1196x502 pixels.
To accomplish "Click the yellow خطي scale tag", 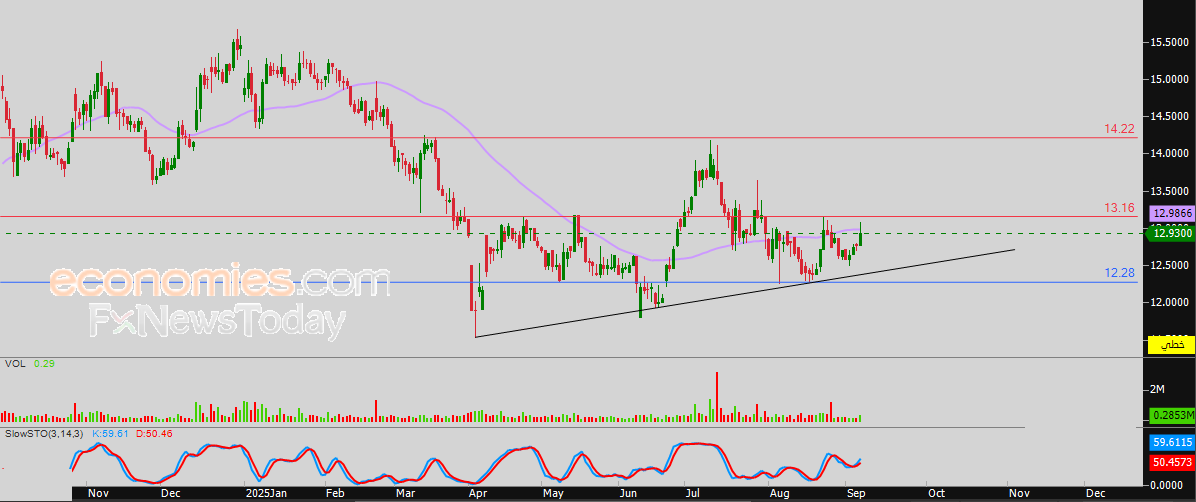I will coord(1172,346).
